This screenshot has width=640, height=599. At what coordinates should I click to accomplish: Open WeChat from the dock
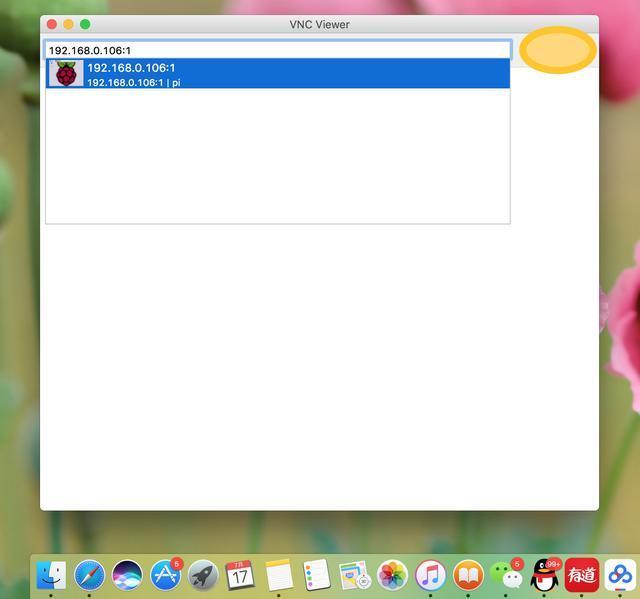pyautogui.click(x=506, y=575)
